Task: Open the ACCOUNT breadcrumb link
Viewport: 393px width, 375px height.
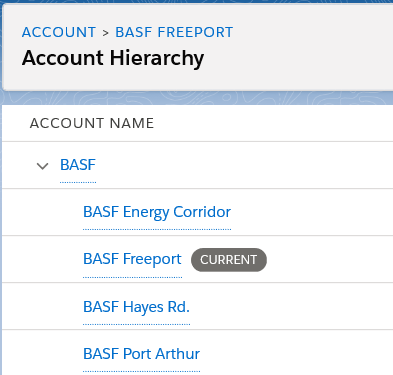Action: pyautogui.click(x=59, y=32)
